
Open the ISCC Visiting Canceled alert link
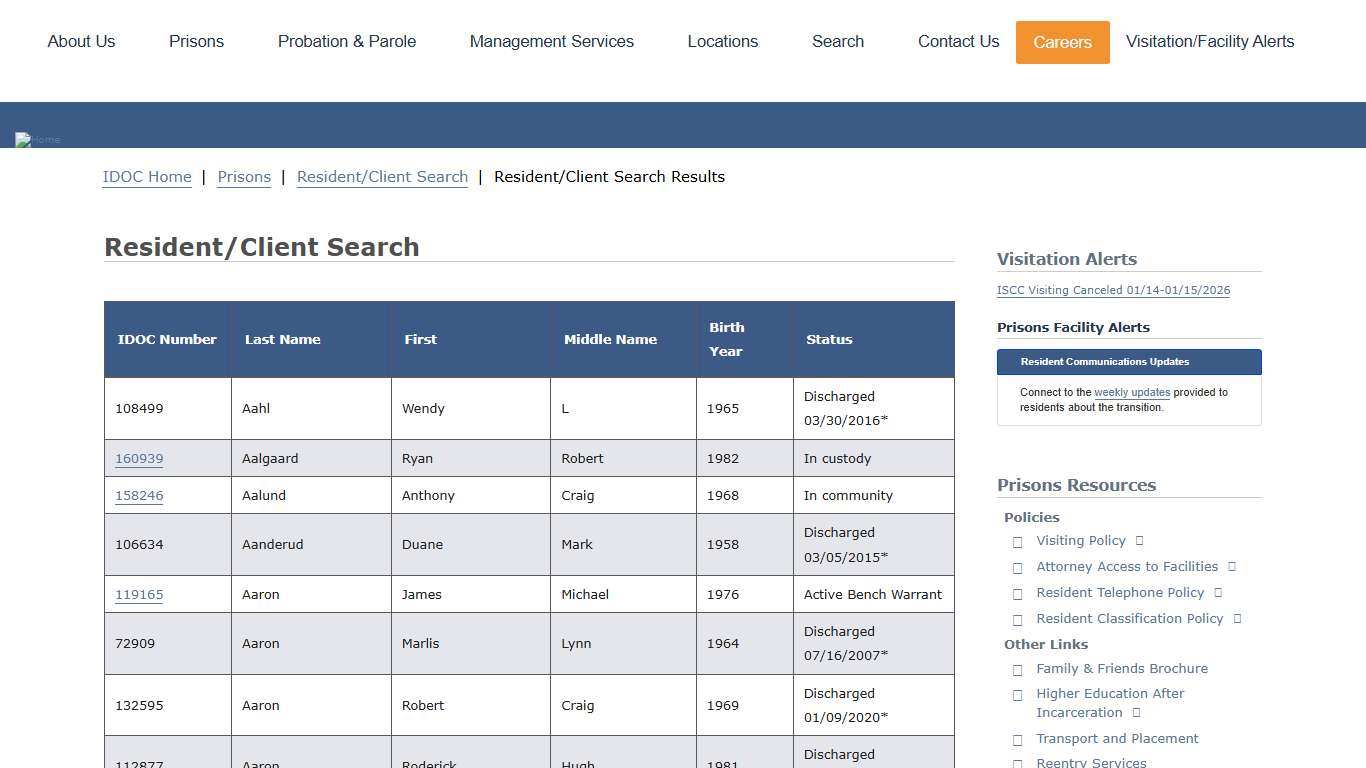(1113, 290)
